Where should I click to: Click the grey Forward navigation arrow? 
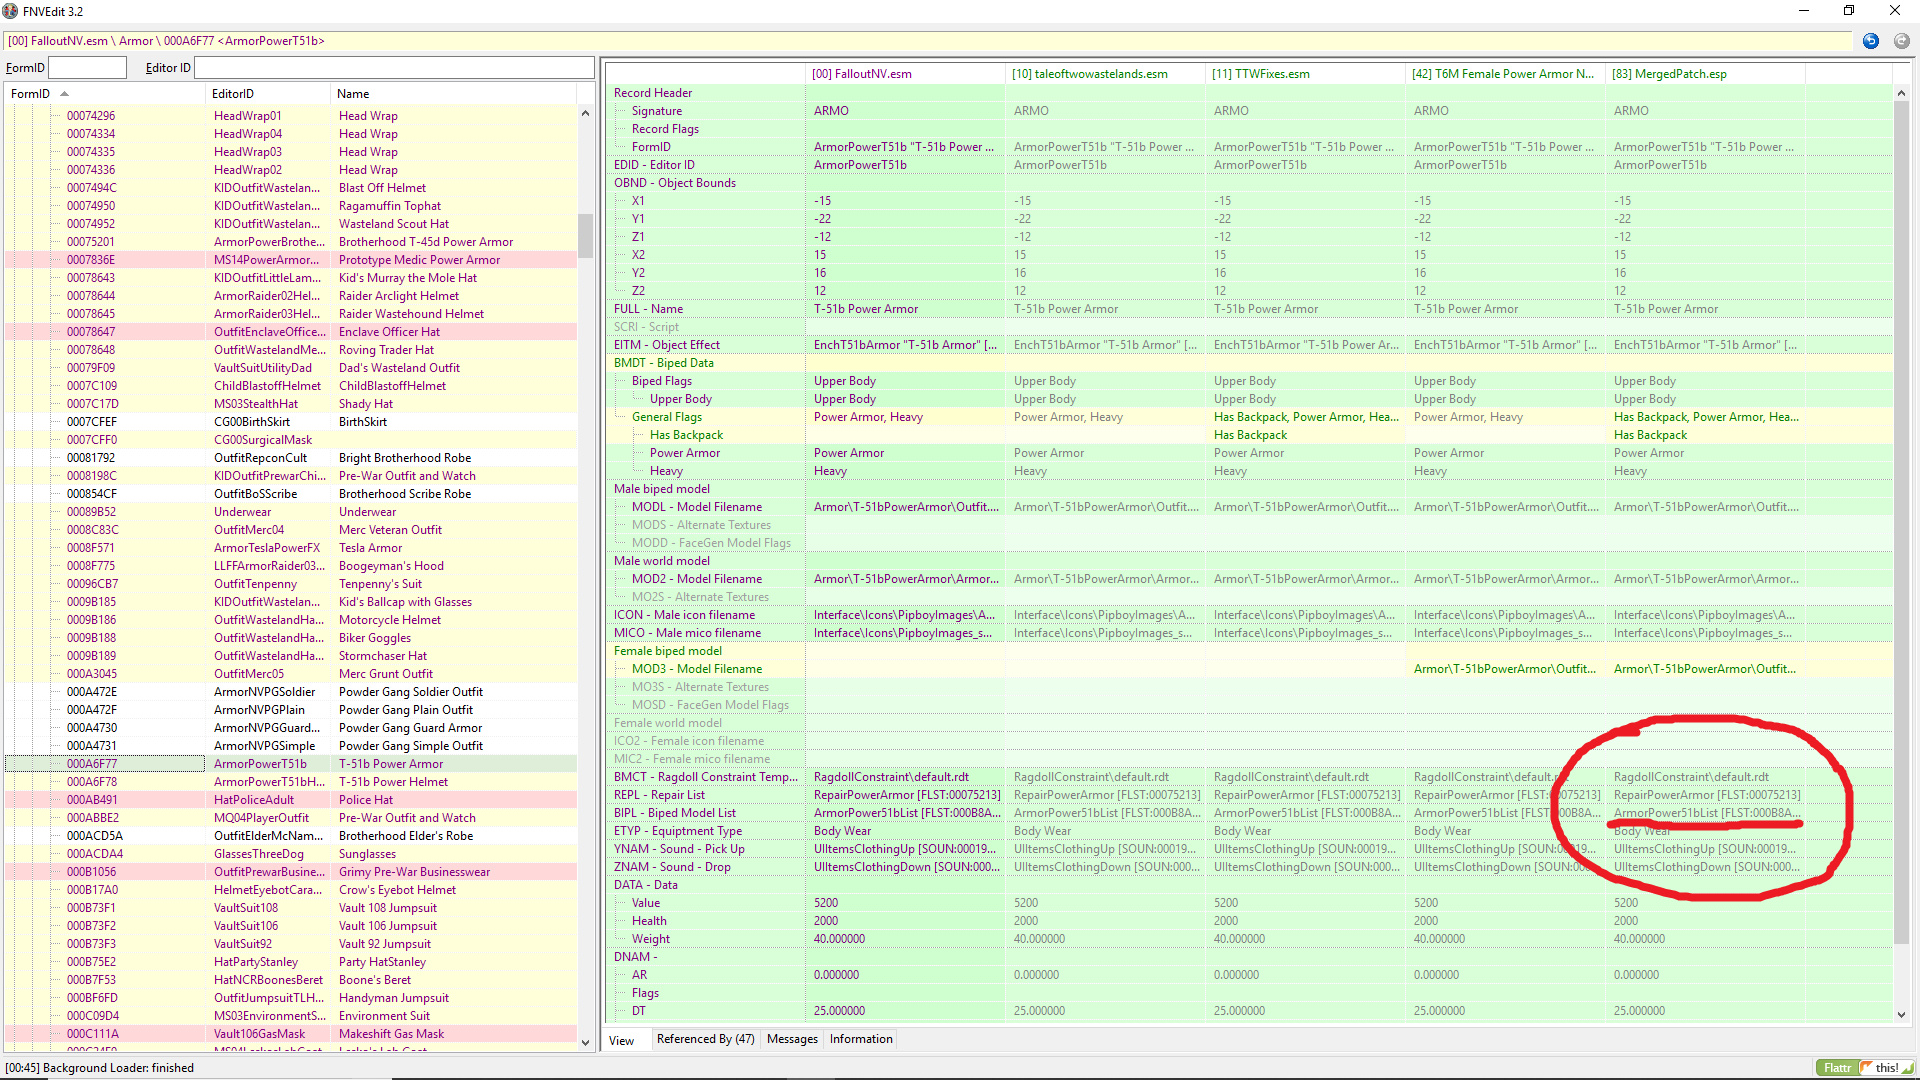[x=1902, y=41]
